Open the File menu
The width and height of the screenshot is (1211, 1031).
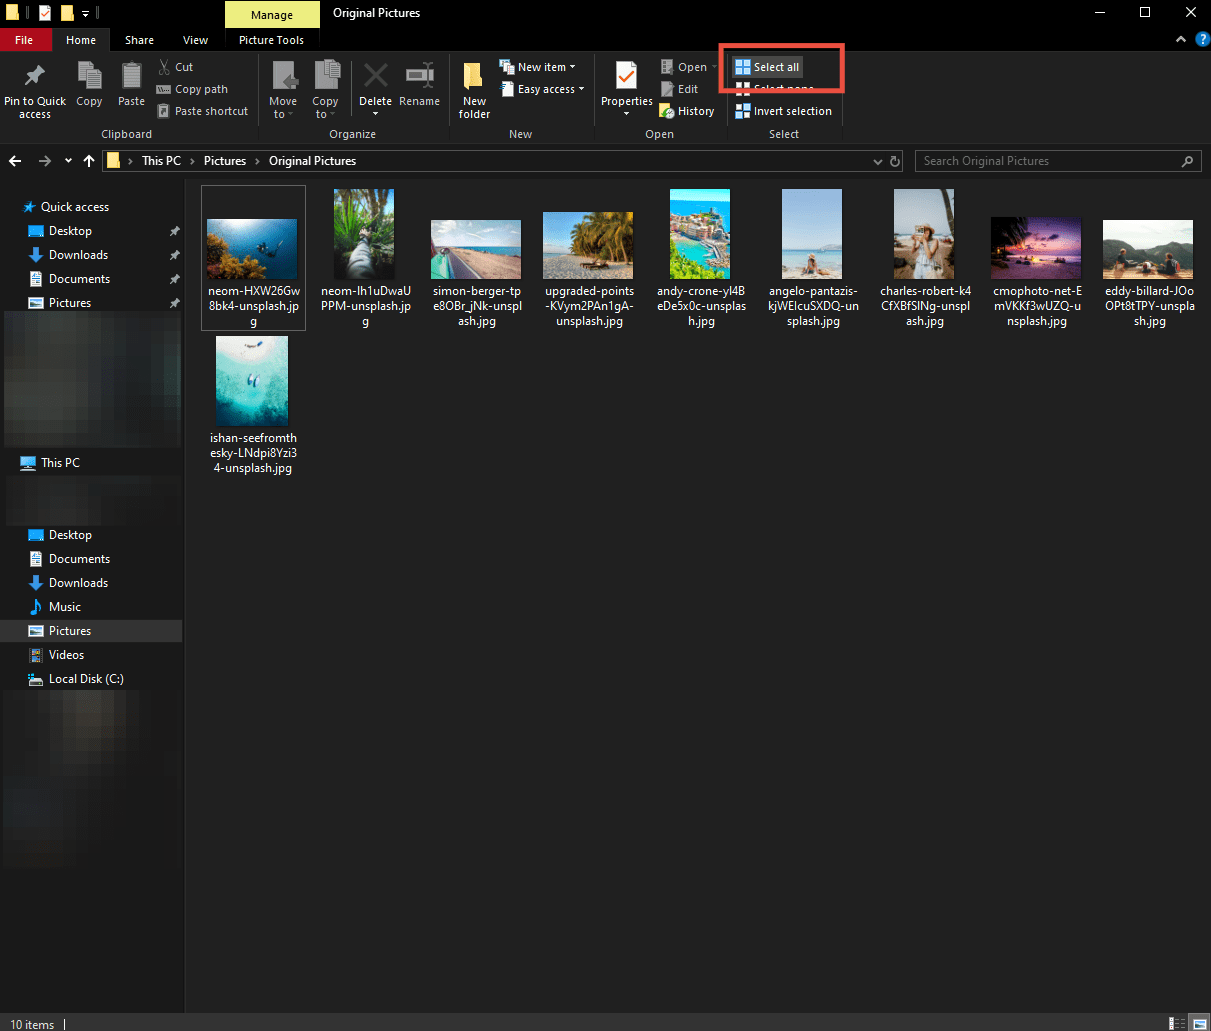(24, 40)
